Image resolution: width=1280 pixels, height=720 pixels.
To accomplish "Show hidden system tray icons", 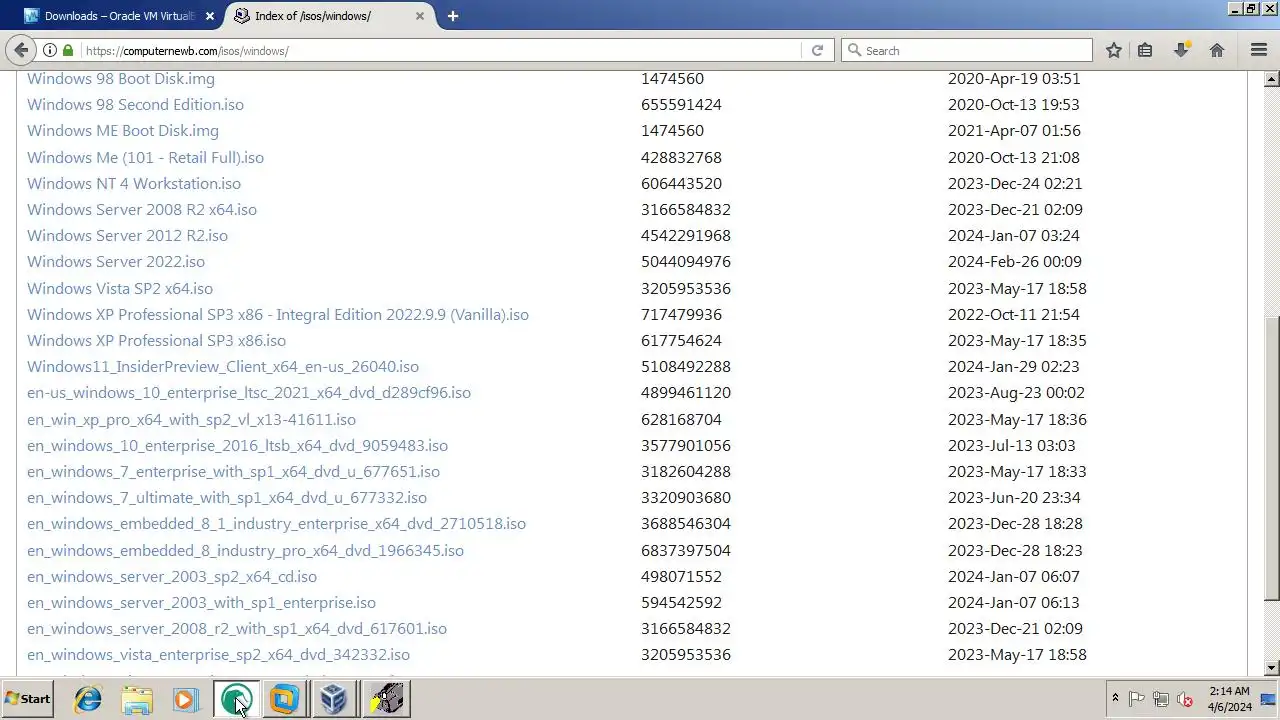I will 1115,699.
